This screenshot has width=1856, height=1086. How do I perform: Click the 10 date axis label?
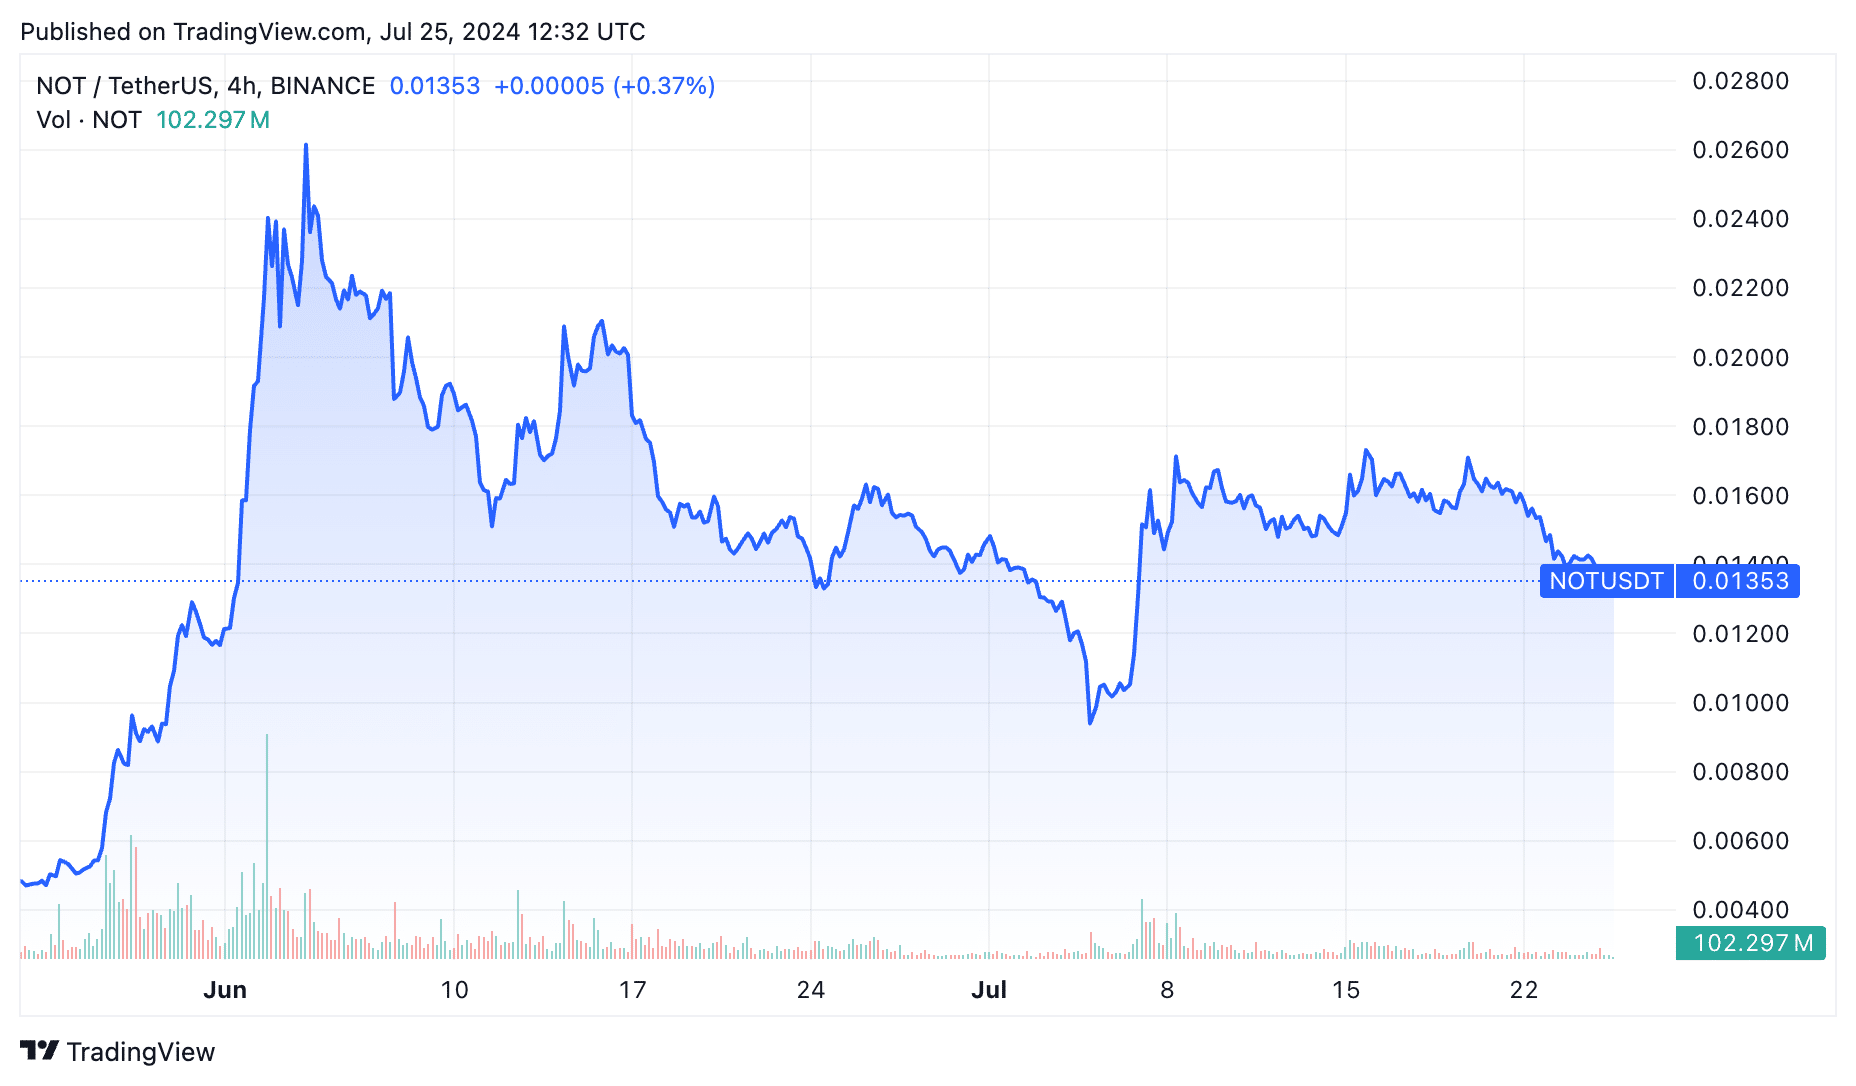coord(454,990)
